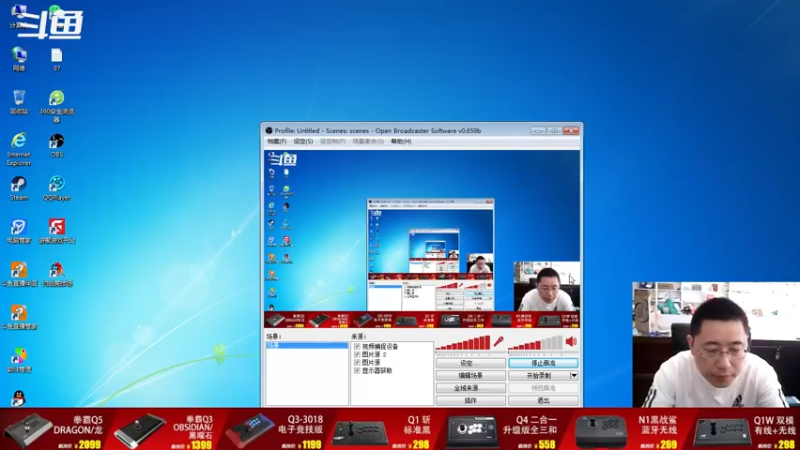Image resolution: width=800 pixels, height=450 pixels.
Task: Adjust the microphone volume level bars
Action: 463,342
